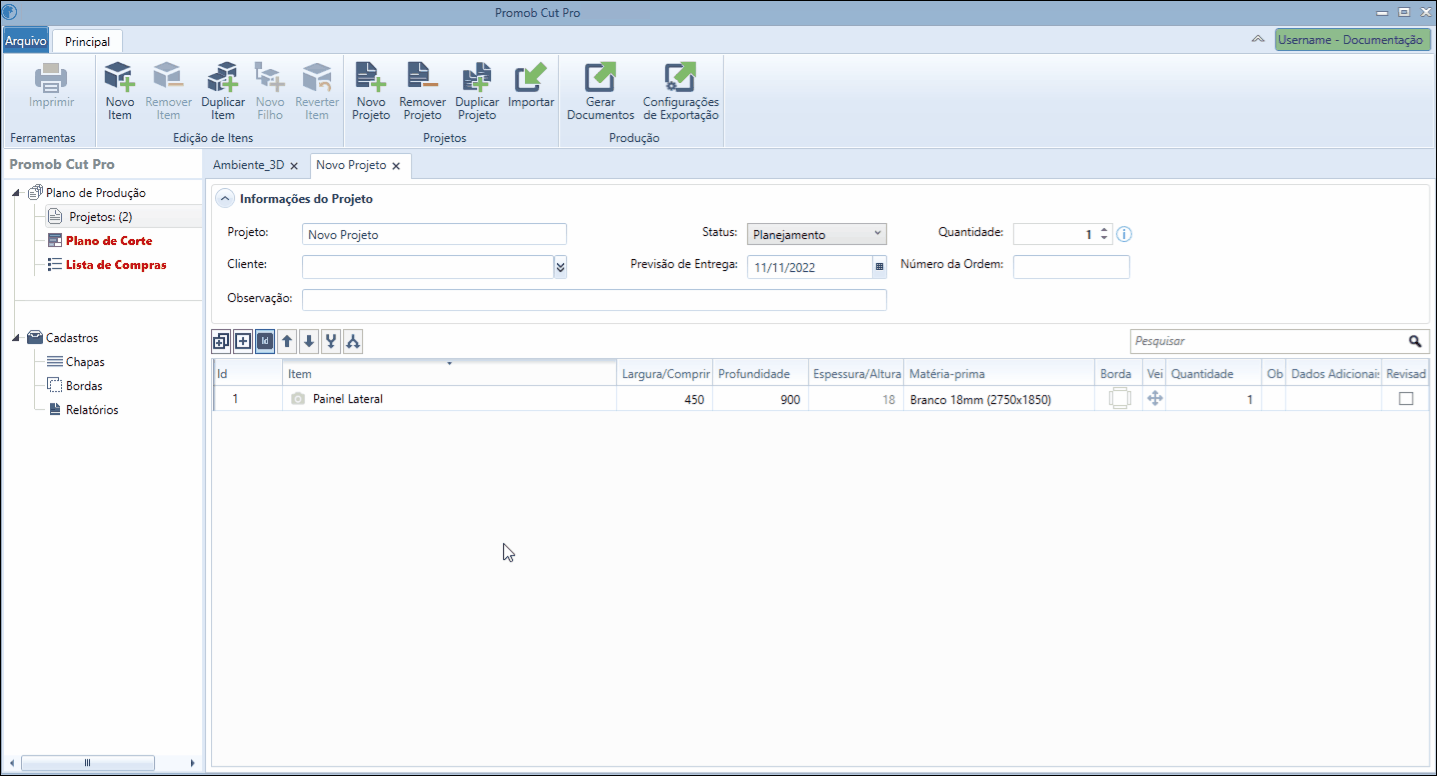Click the Pesquisar search box
This screenshot has width=1437, height=776.
click(1268, 341)
